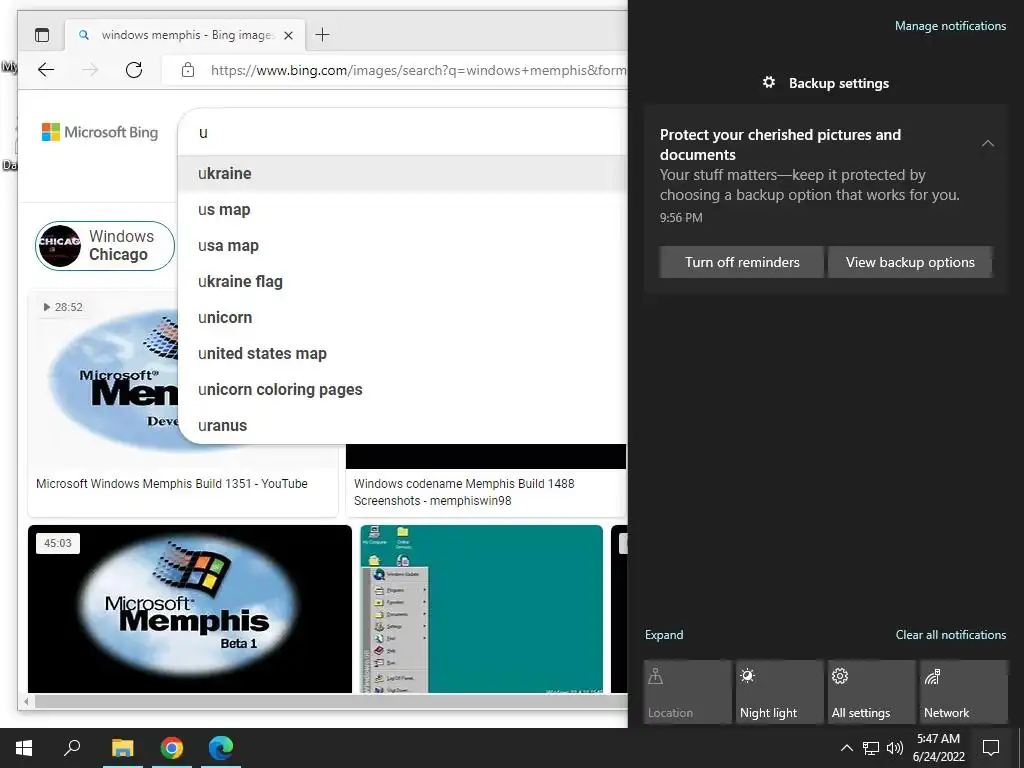Open Backup settings gear icon
The height and width of the screenshot is (768, 1024).
coord(769,82)
